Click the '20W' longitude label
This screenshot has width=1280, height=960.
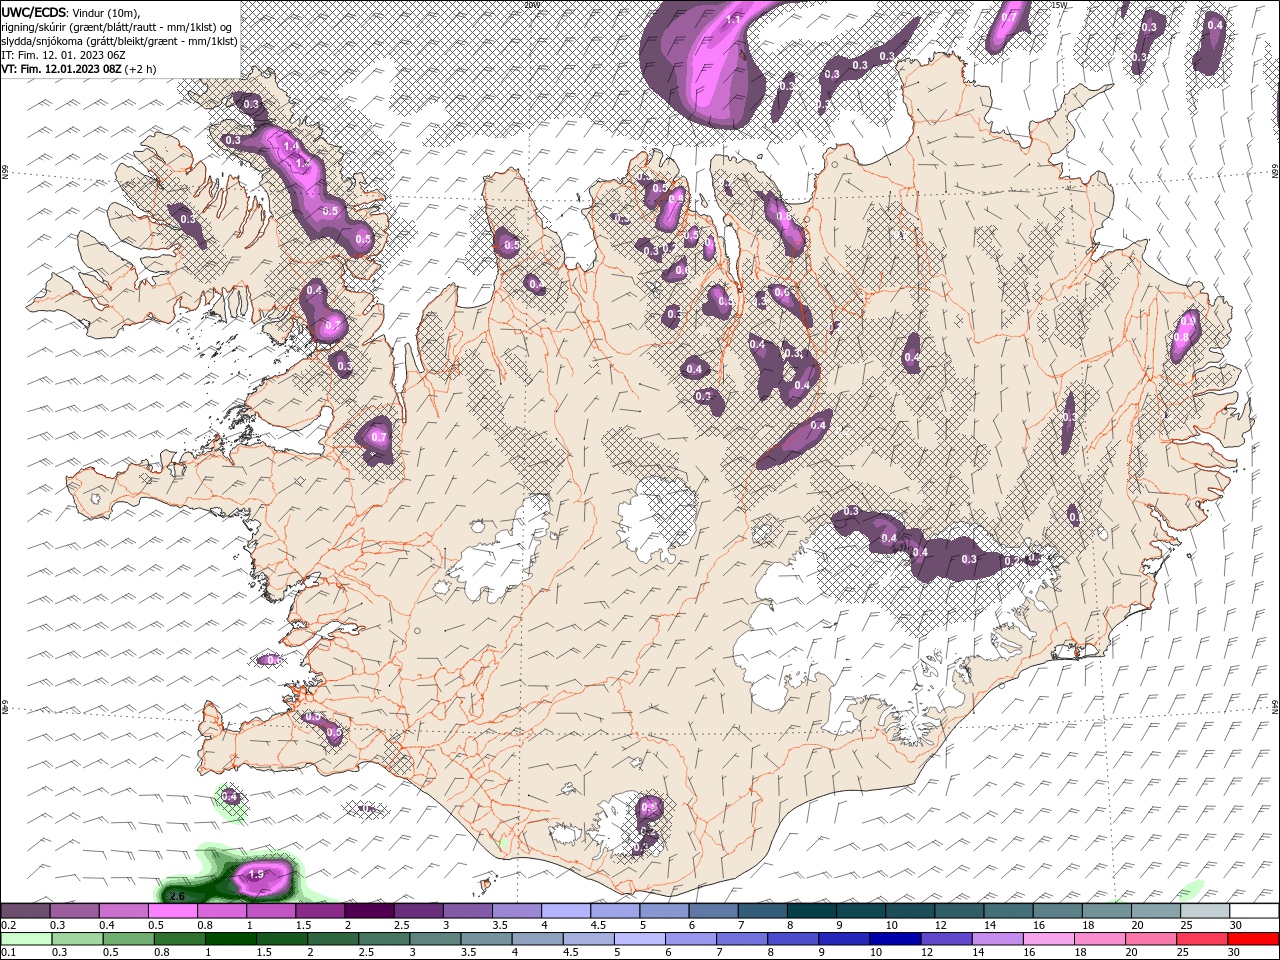[x=531, y=5]
